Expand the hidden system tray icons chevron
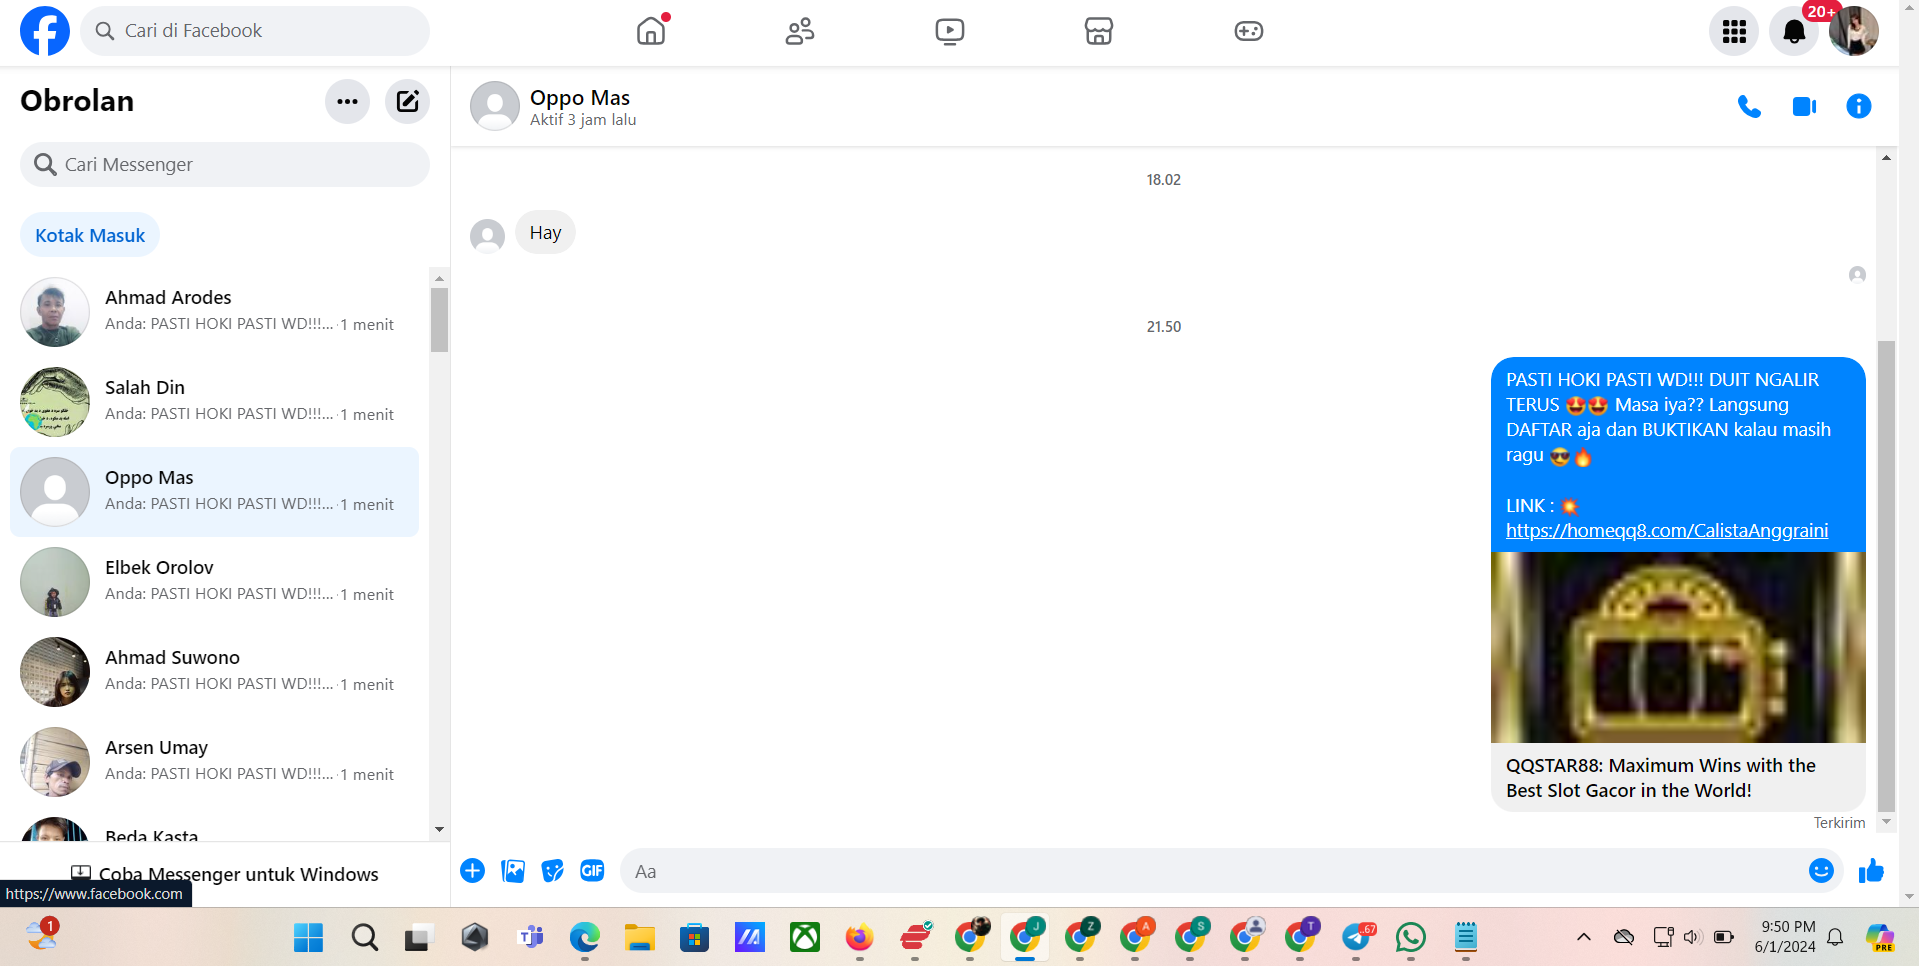Image resolution: width=1919 pixels, height=966 pixels. (1584, 937)
